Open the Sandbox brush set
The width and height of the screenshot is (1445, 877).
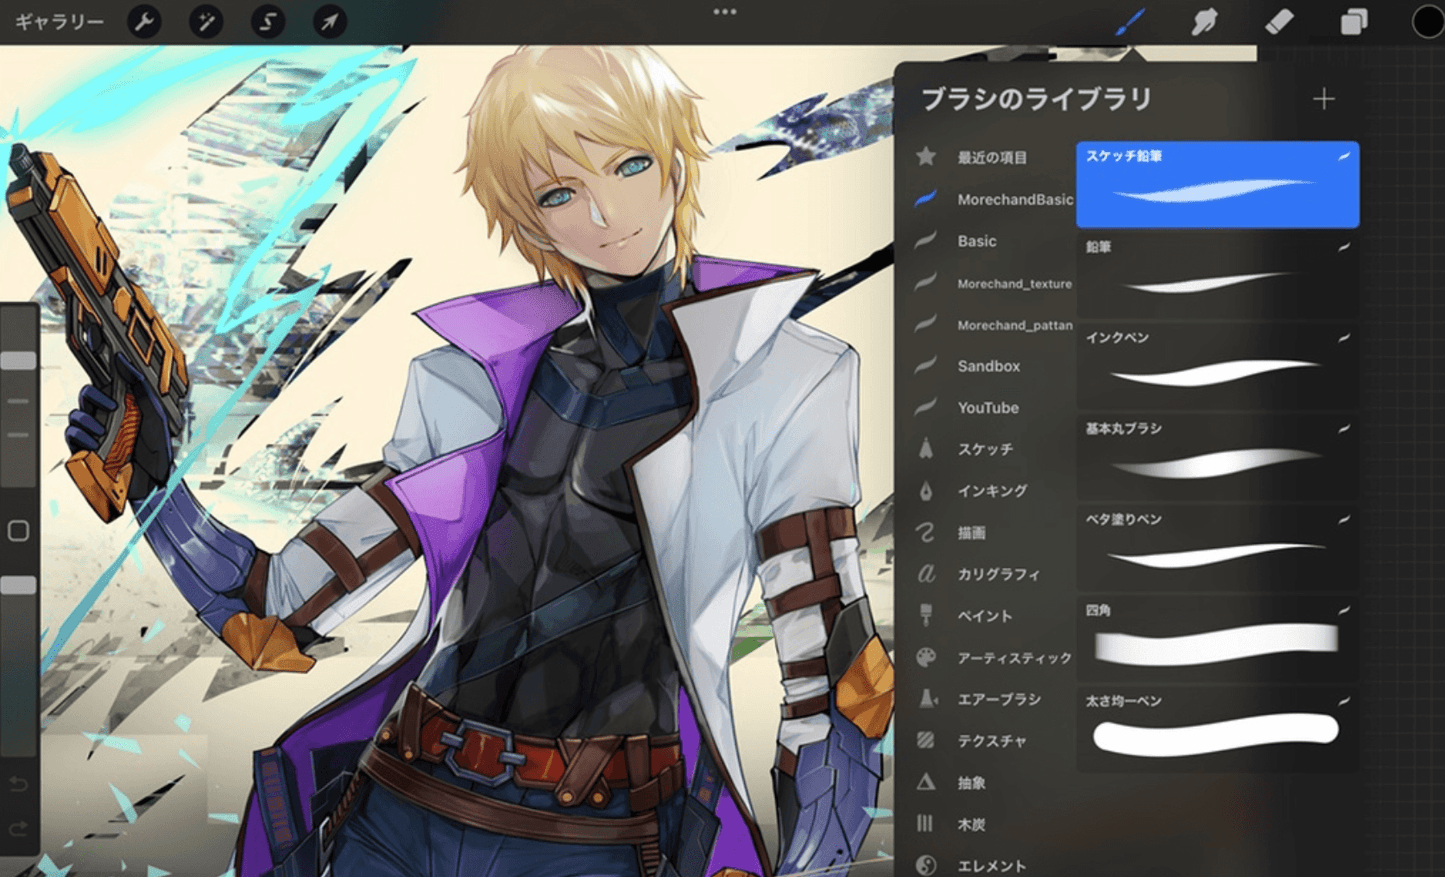[988, 366]
